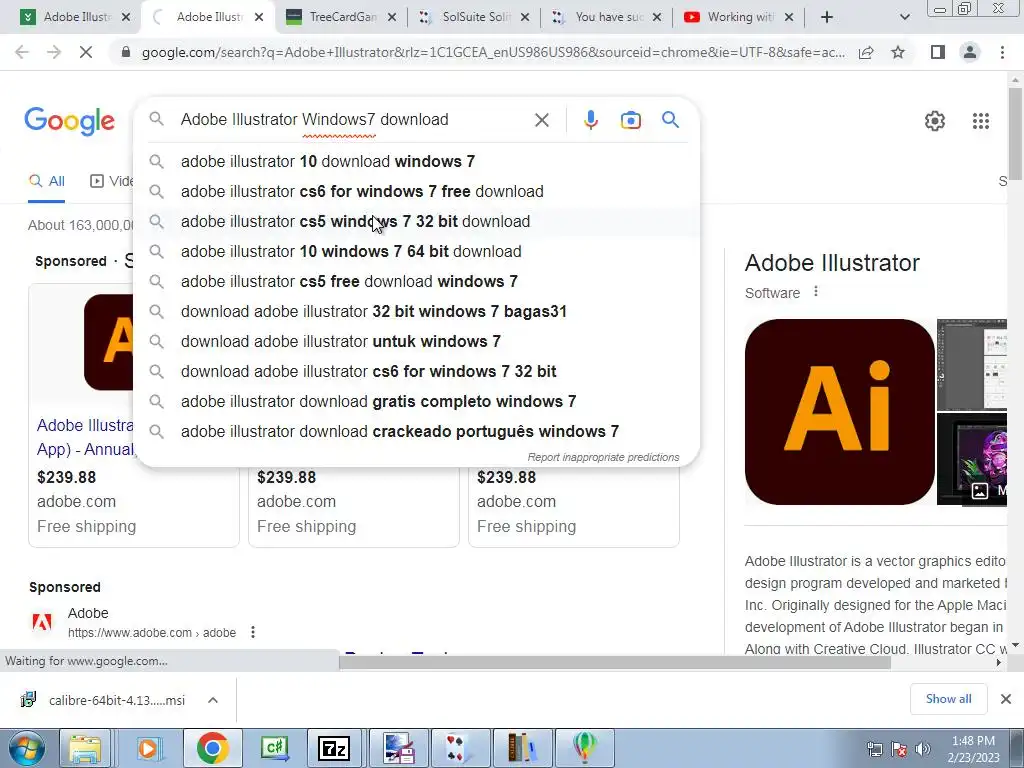Screen dimensions: 1024x768
Task: Open the tab search dropdown
Action: click(x=904, y=17)
